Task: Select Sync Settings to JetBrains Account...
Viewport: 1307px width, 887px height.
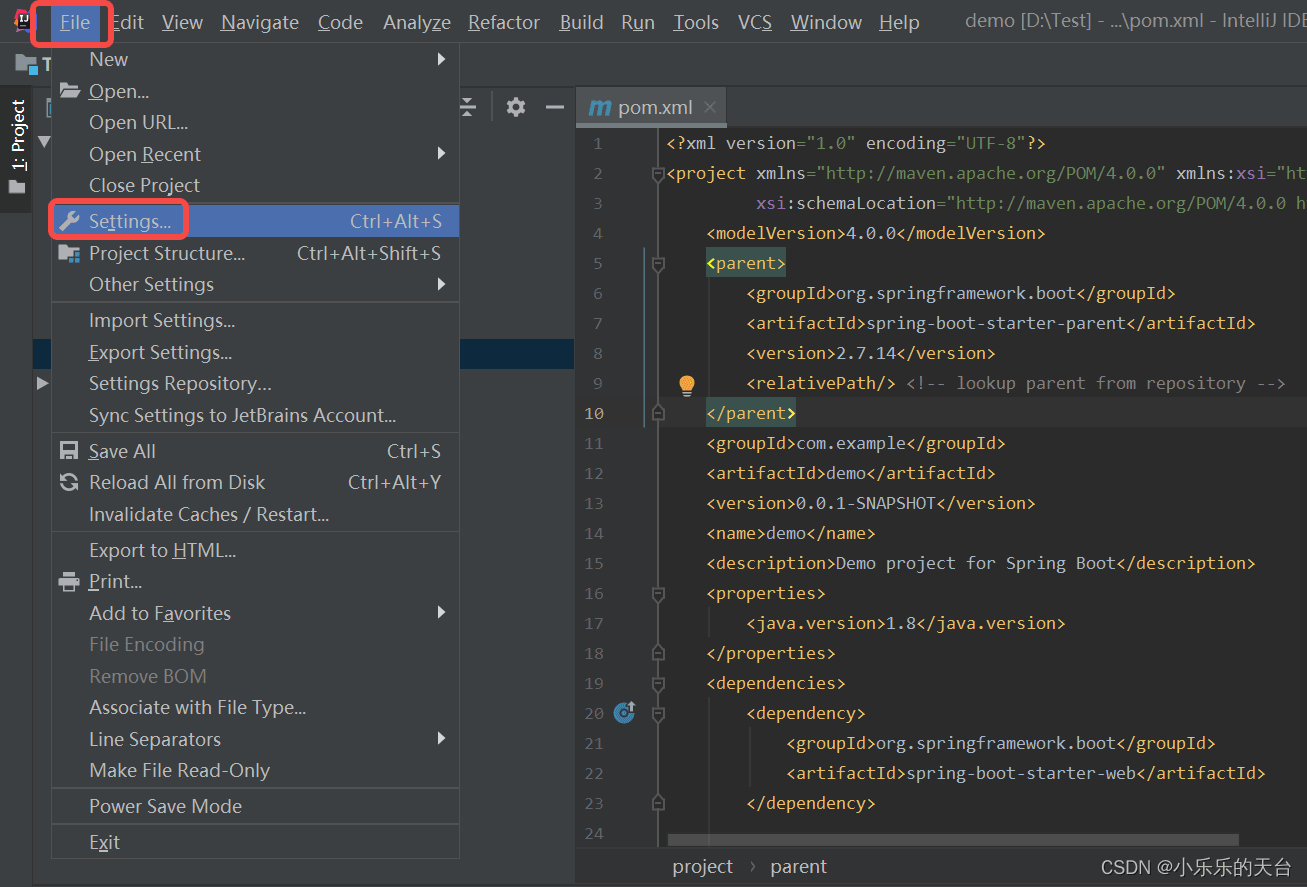Action: click(255, 415)
